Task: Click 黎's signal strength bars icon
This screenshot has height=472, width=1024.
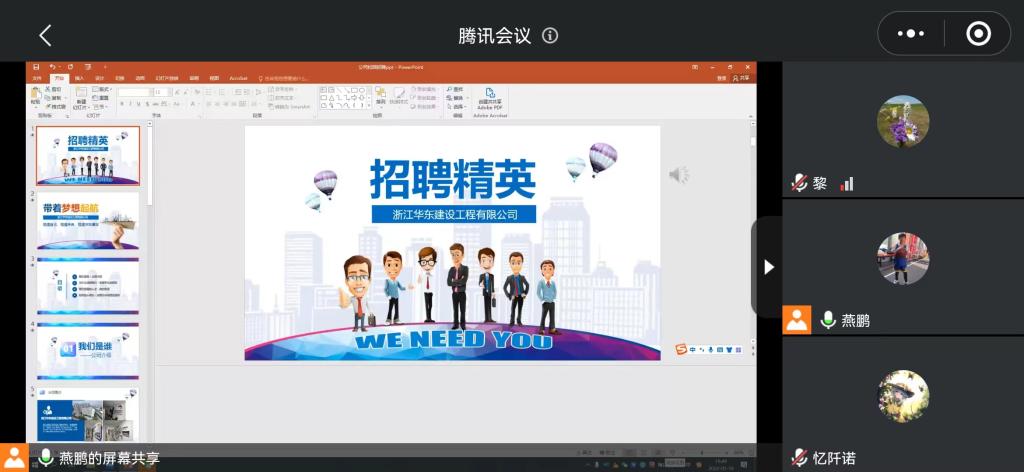Action: point(847,184)
